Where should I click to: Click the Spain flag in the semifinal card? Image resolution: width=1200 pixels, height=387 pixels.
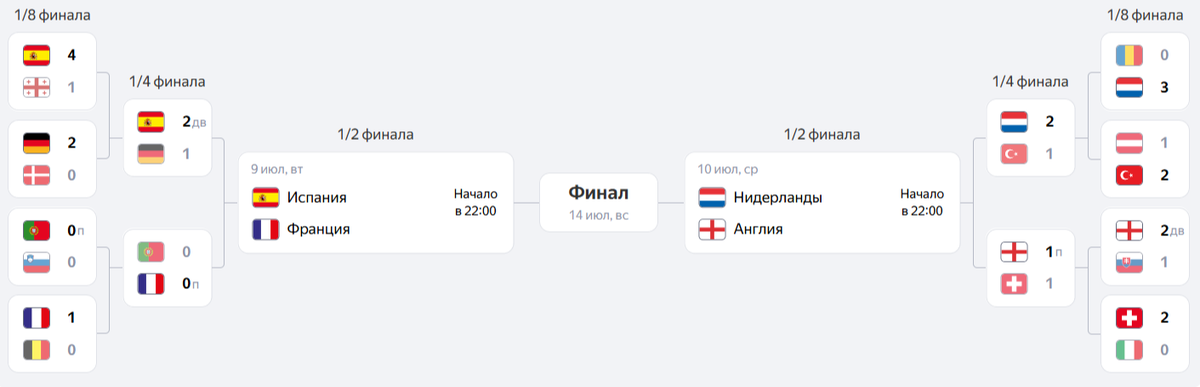click(265, 197)
